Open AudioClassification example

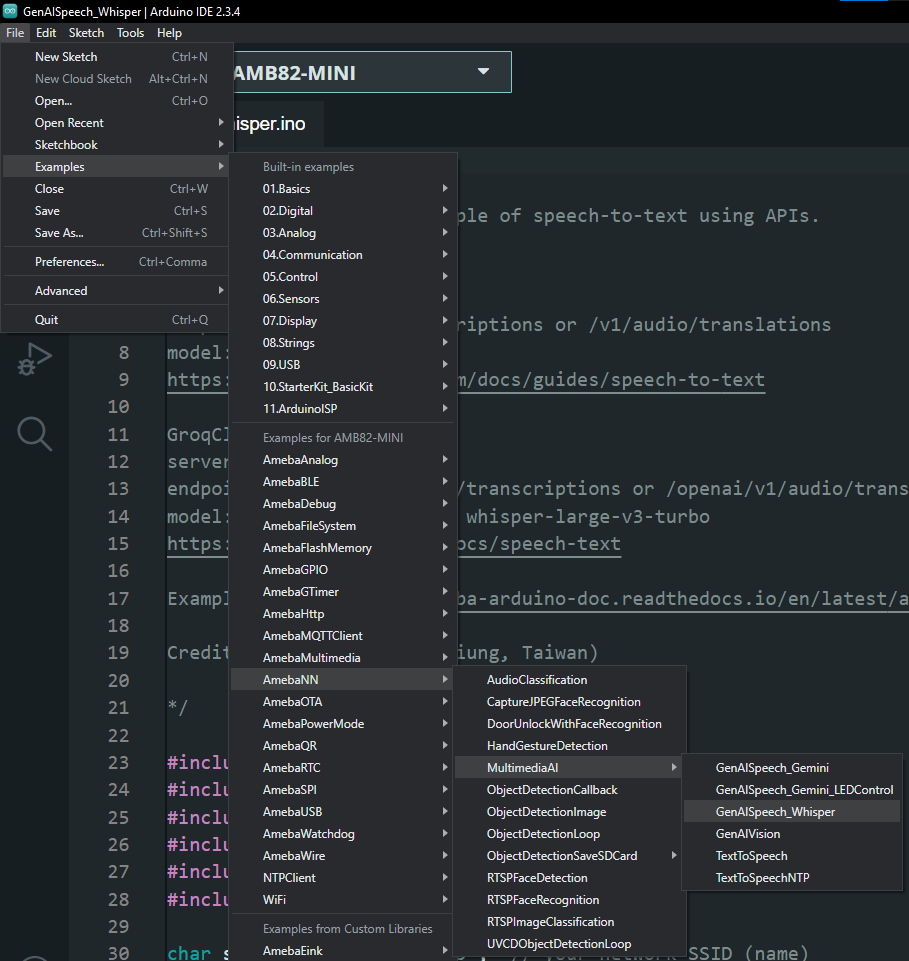tap(569, 680)
